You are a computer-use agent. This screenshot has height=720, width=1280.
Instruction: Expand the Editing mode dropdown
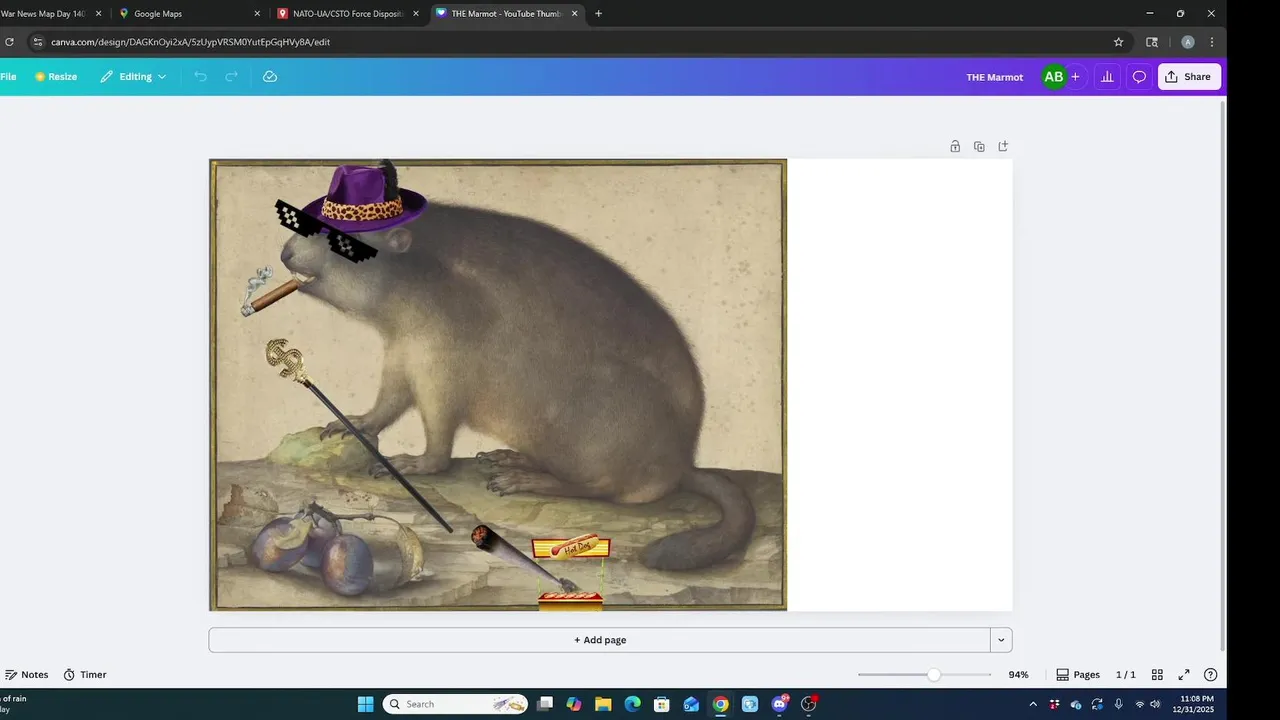pyautogui.click(x=133, y=77)
